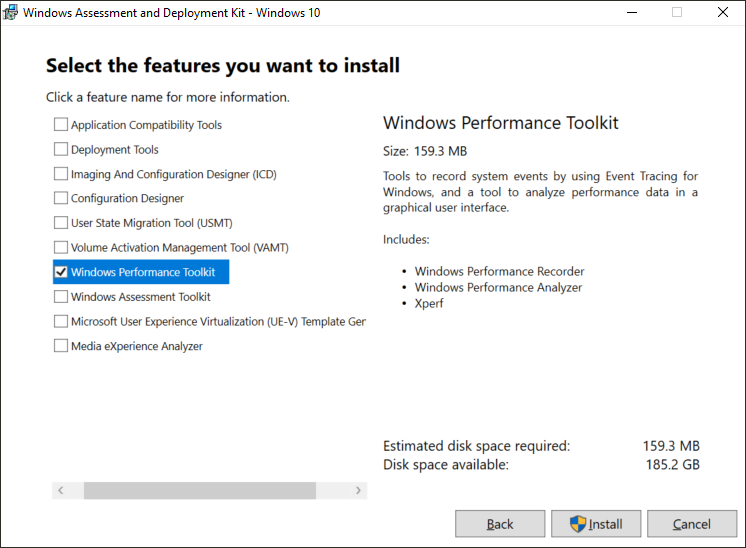Select the Windows Assessment Toolkit label
This screenshot has width=746, height=548.
(141, 297)
